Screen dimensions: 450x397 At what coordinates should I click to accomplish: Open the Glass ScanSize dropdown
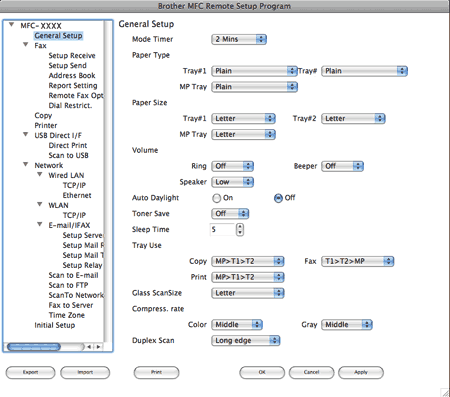point(248,293)
